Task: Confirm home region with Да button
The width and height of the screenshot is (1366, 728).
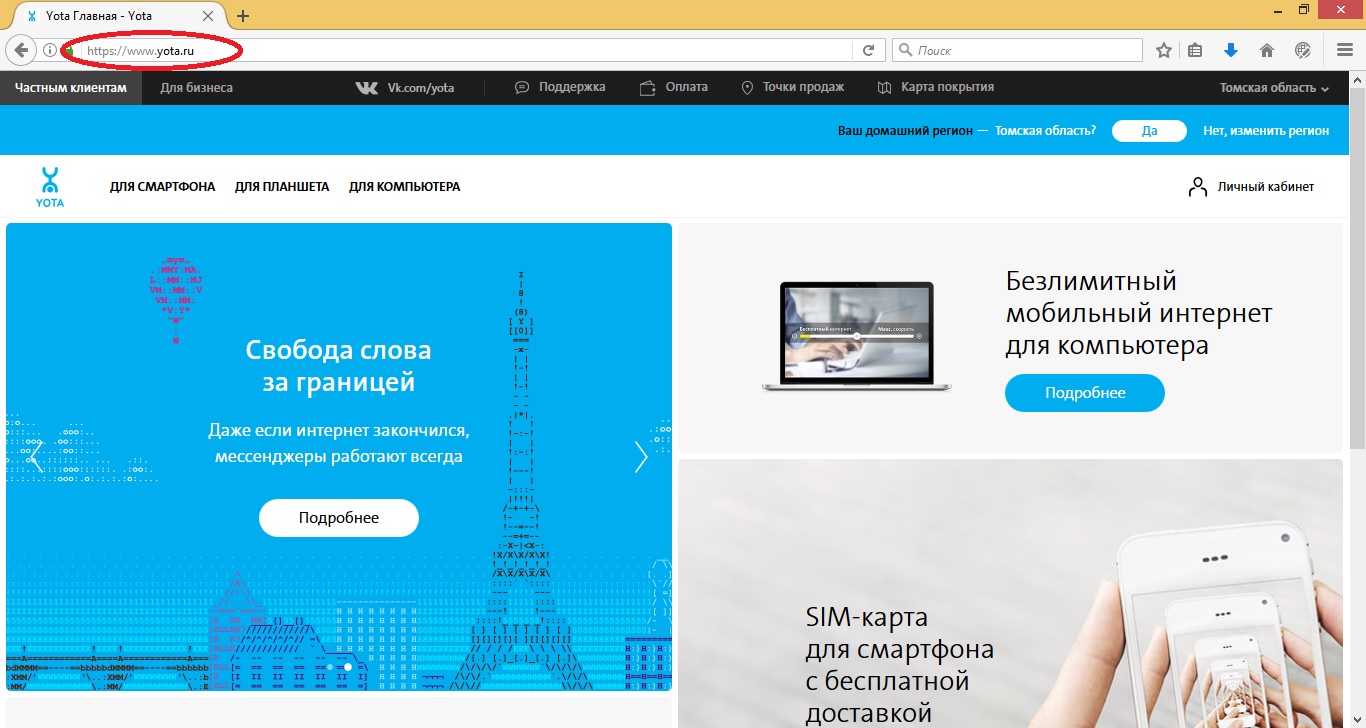Action: (1149, 131)
